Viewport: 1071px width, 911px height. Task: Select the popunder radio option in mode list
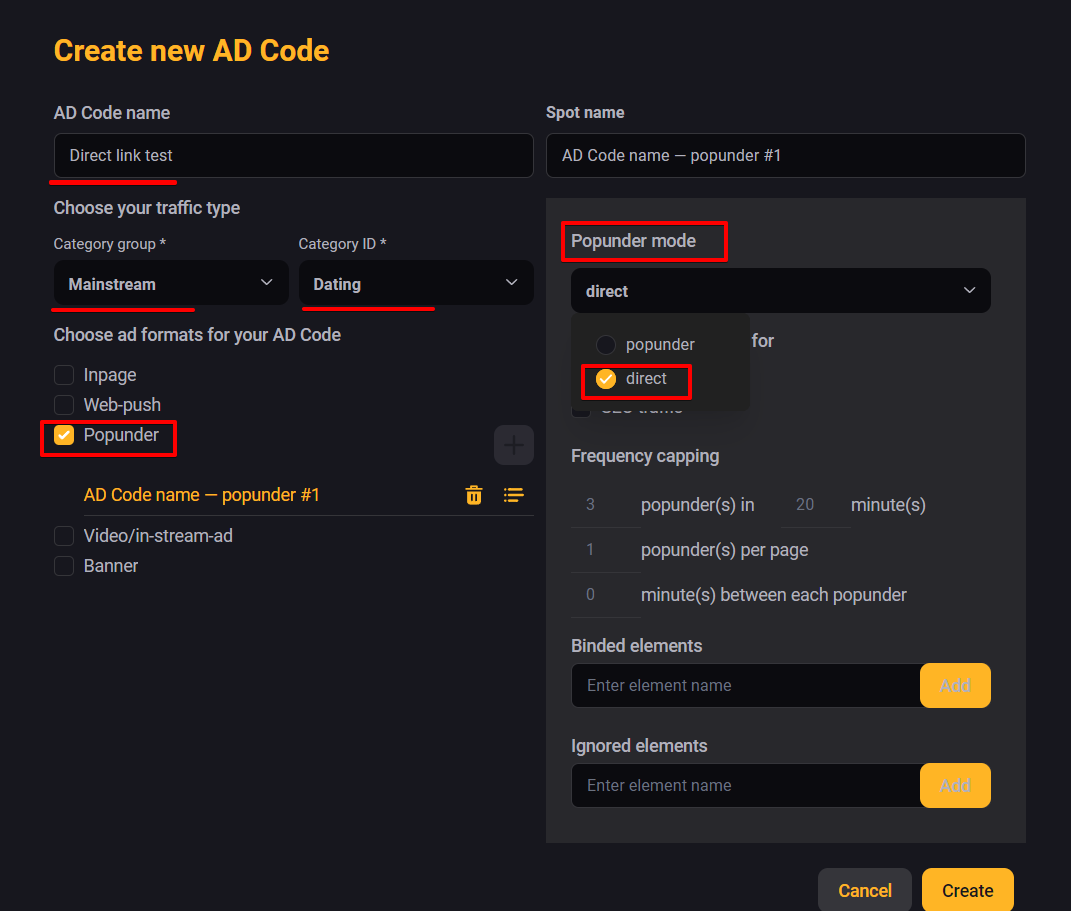click(606, 345)
